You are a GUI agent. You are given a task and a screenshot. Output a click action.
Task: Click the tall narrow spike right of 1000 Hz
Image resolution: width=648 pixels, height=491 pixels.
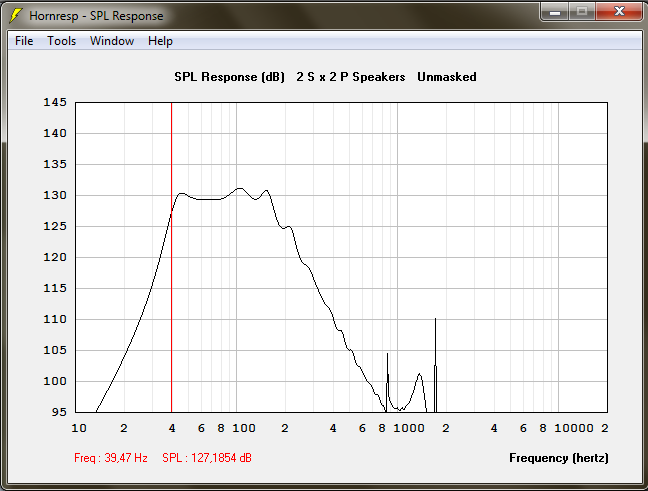[x=435, y=360]
